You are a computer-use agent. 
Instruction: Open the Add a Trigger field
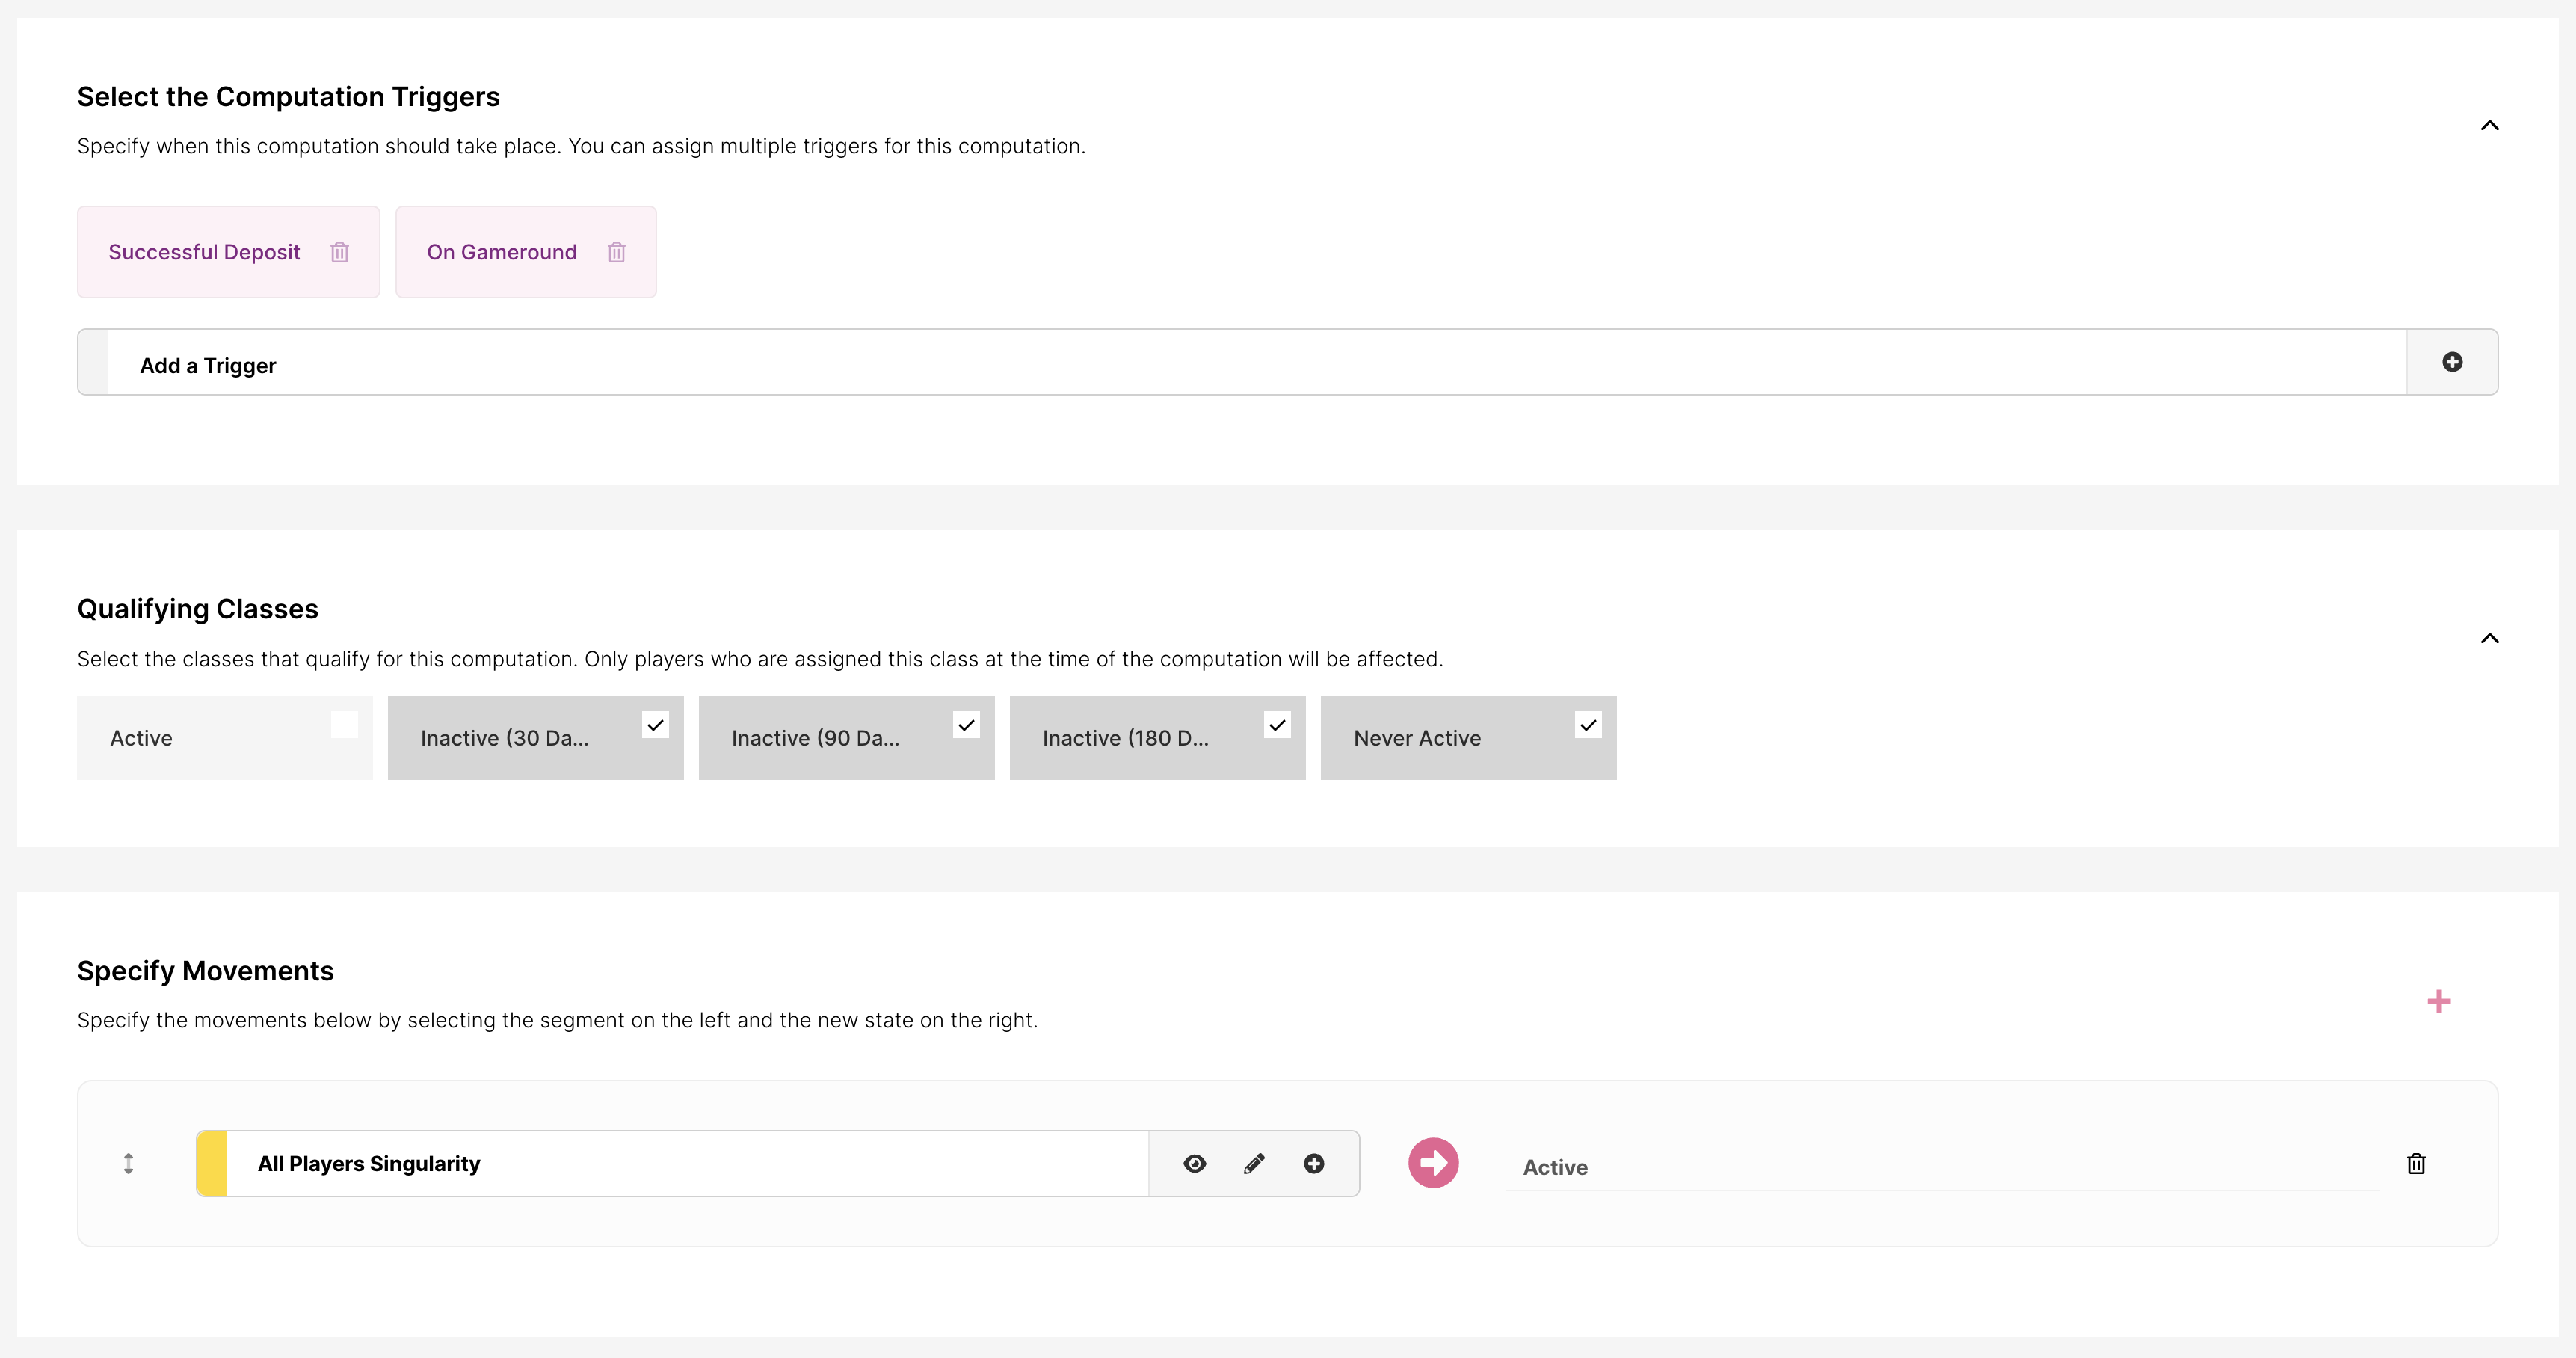(1256, 362)
